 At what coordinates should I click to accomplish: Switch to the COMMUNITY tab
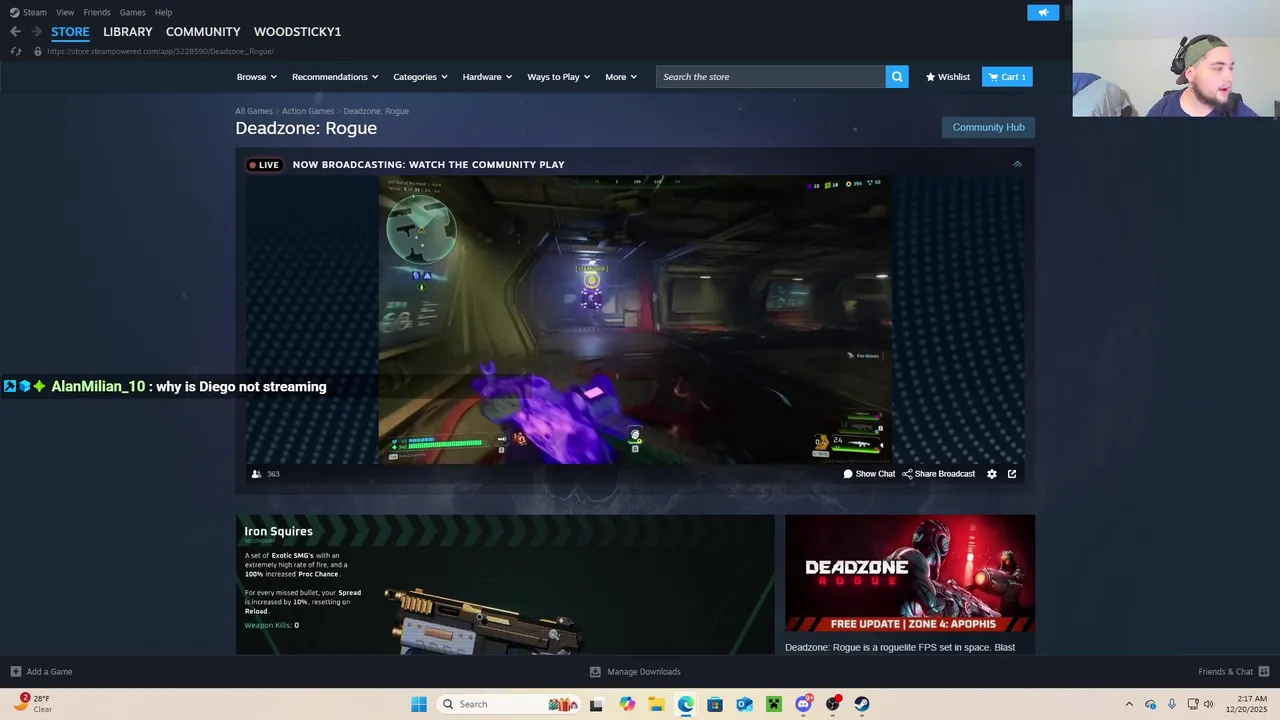[203, 32]
